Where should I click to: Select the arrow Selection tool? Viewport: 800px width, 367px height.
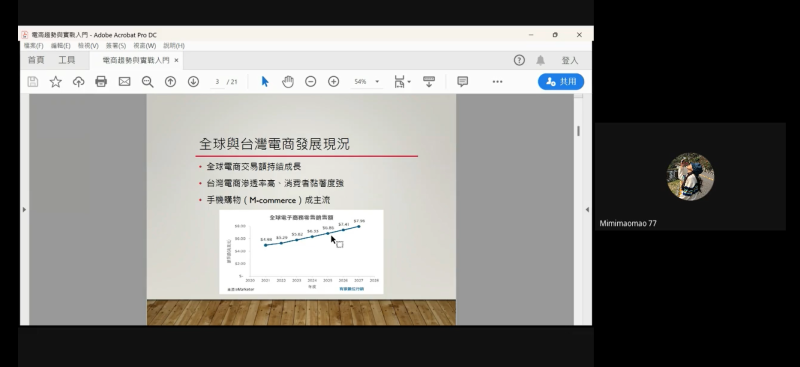point(265,82)
